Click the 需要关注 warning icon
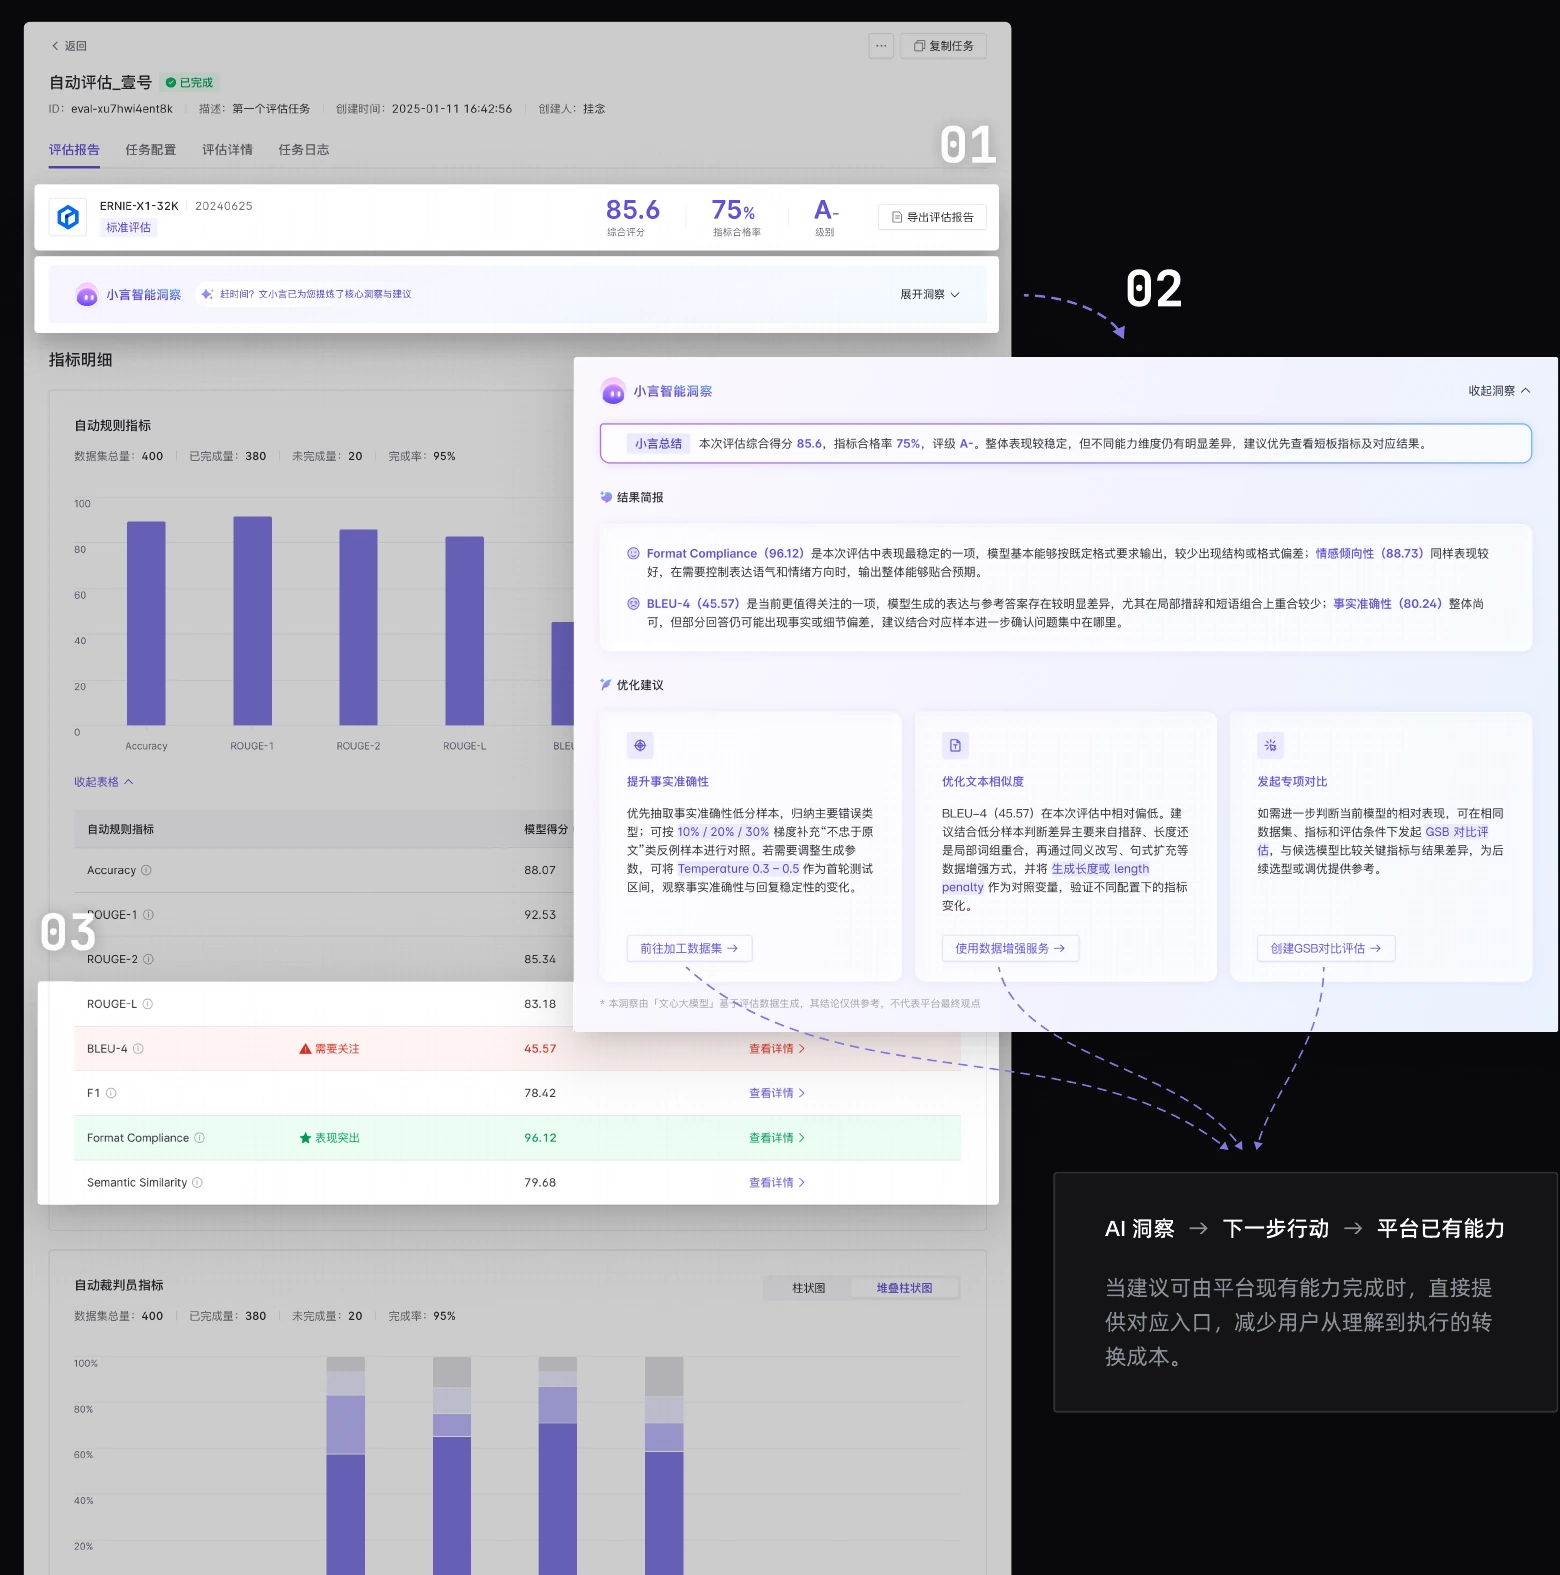1560x1575 pixels. tap(305, 1049)
